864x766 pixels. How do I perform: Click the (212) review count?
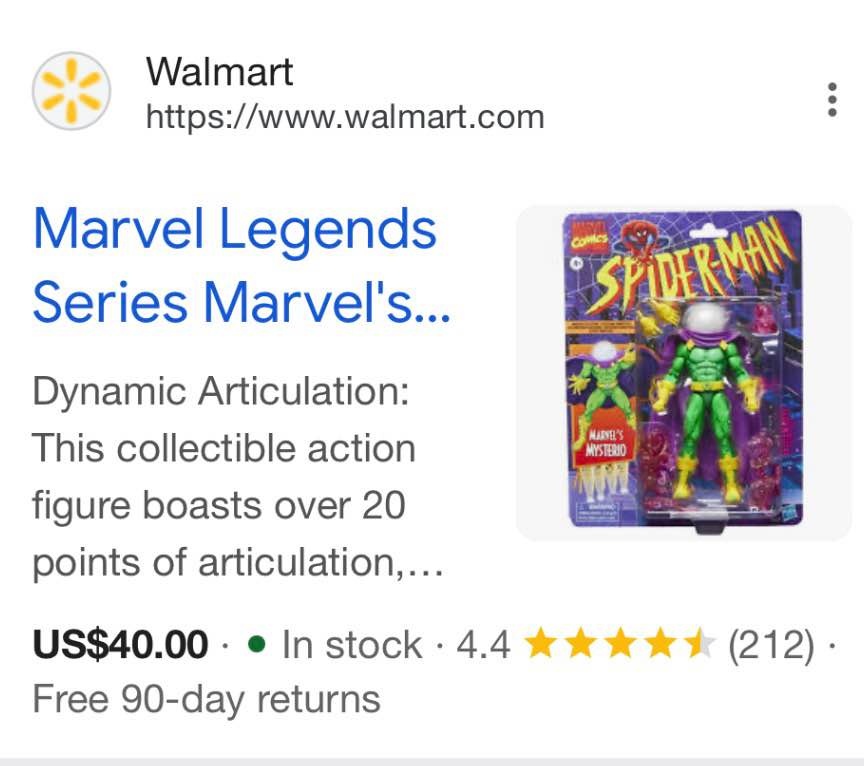[x=771, y=644]
